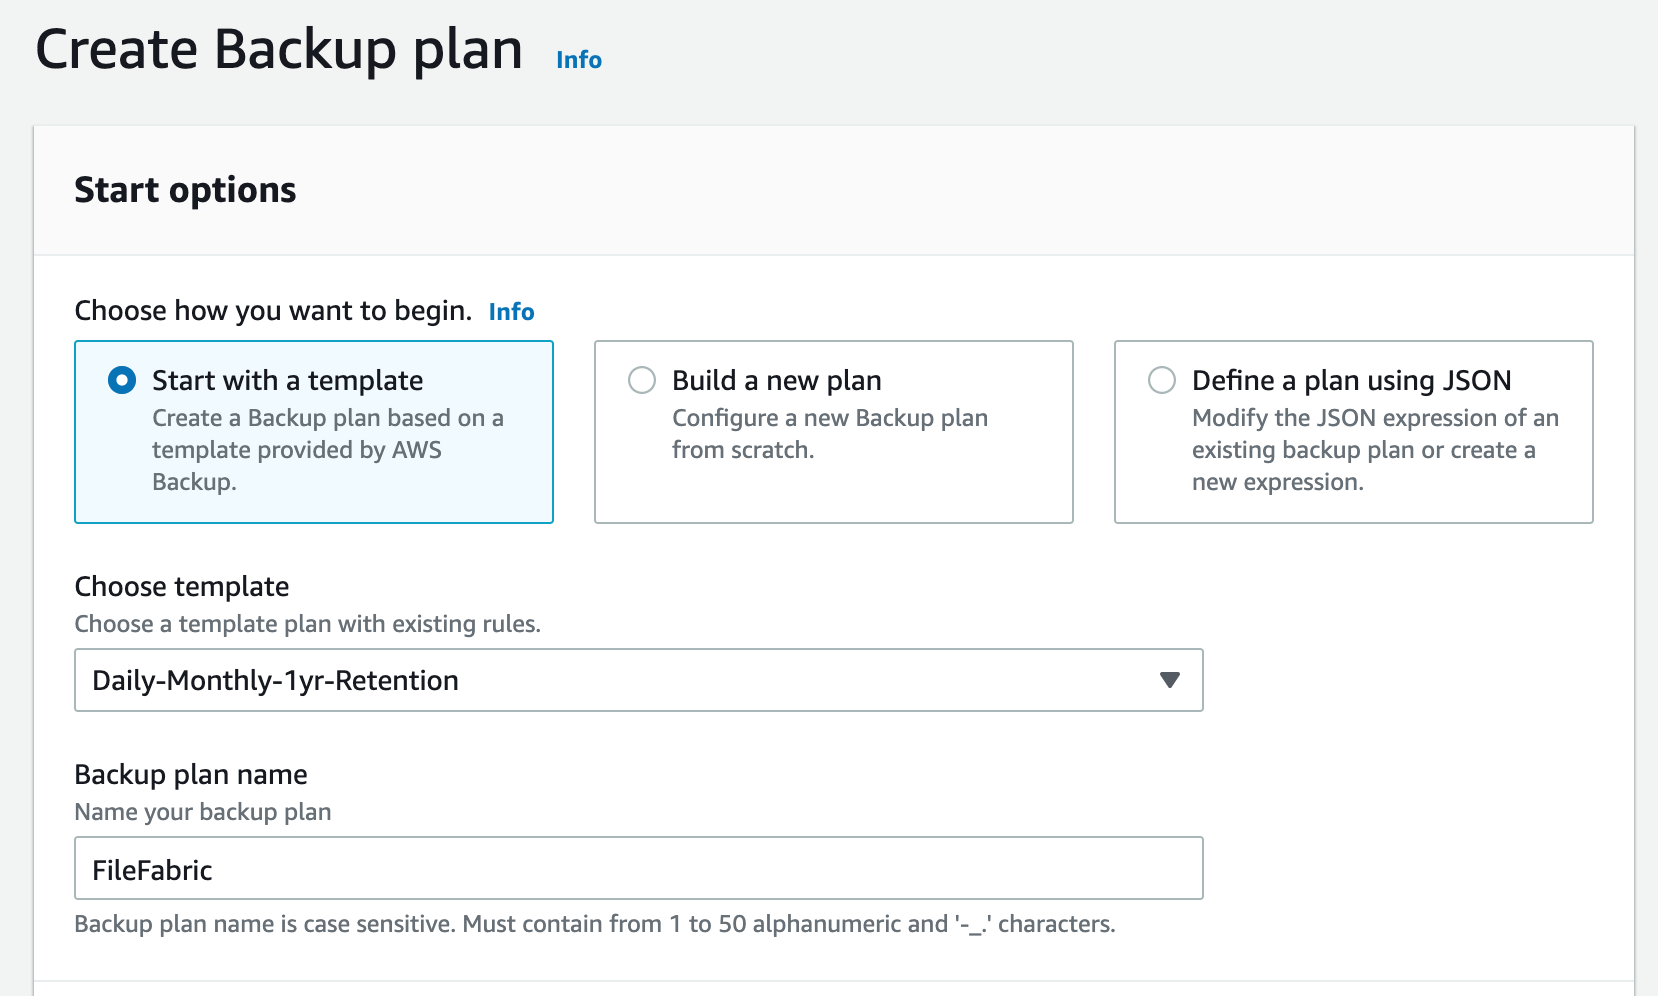The height and width of the screenshot is (996, 1658).
Task: Click the 'Name your backup plan' hint text
Action: click(203, 812)
